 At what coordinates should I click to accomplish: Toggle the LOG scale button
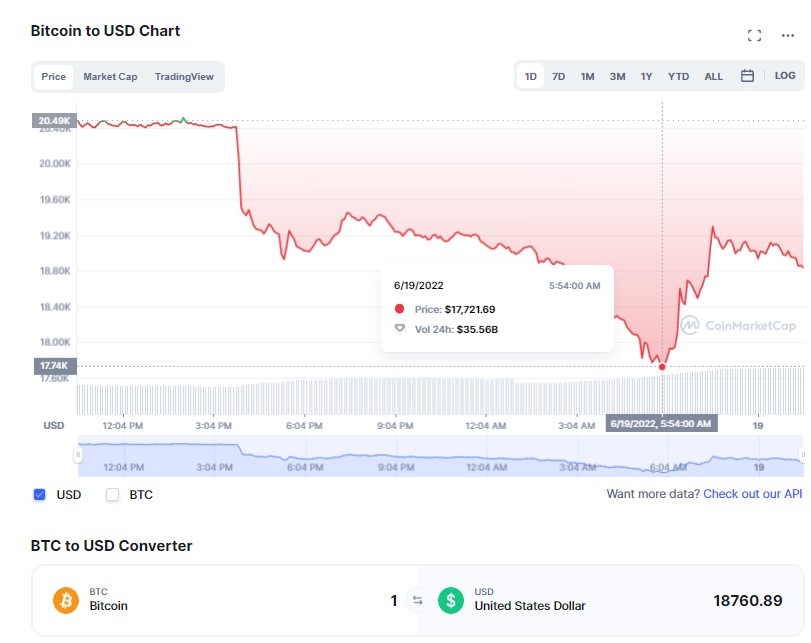pos(785,76)
